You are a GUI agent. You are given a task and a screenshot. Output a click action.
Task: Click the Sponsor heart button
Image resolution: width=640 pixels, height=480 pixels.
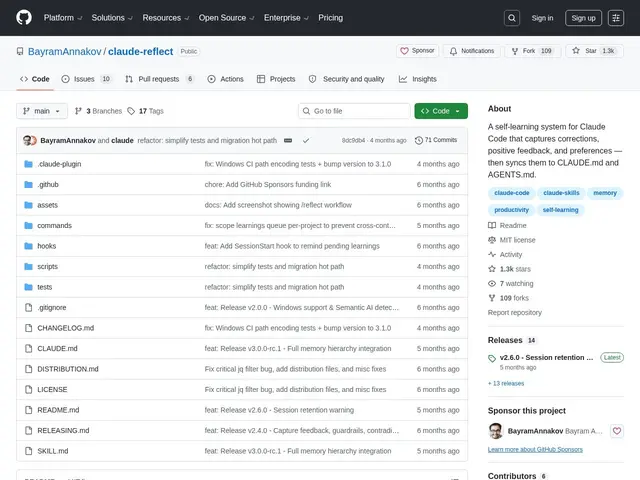tap(417, 51)
